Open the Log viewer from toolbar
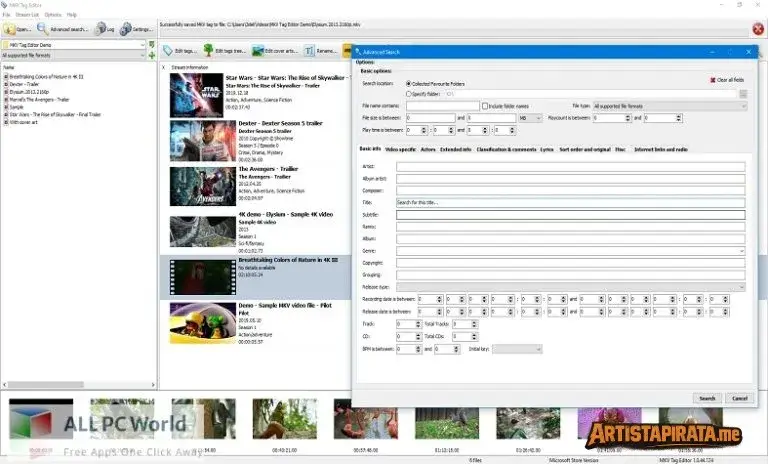Image resolution: width=768 pixels, height=464 pixels. 105,29
